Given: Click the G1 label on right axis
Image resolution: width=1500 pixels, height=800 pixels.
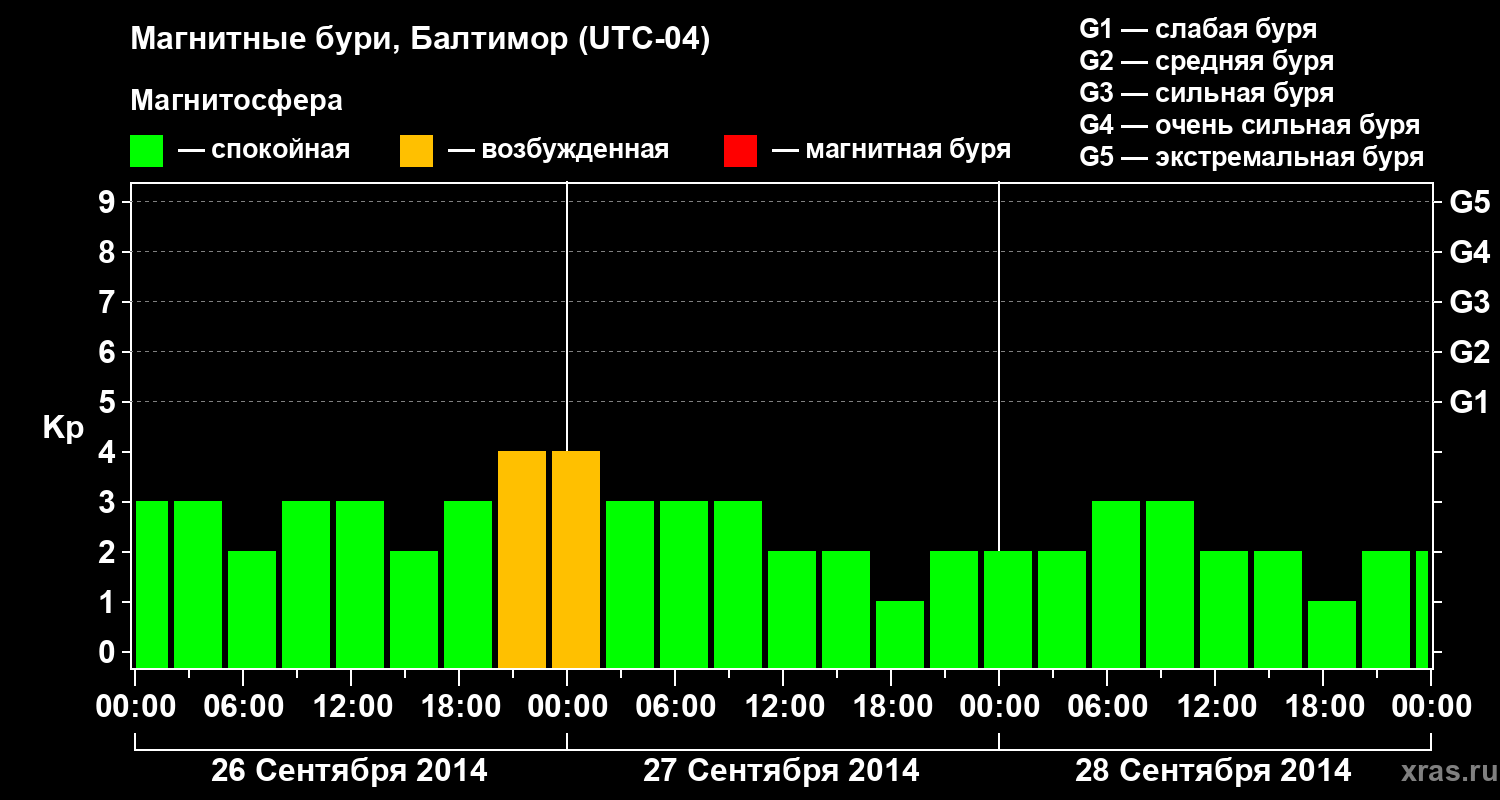Looking at the screenshot, I should coord(1469,402).
